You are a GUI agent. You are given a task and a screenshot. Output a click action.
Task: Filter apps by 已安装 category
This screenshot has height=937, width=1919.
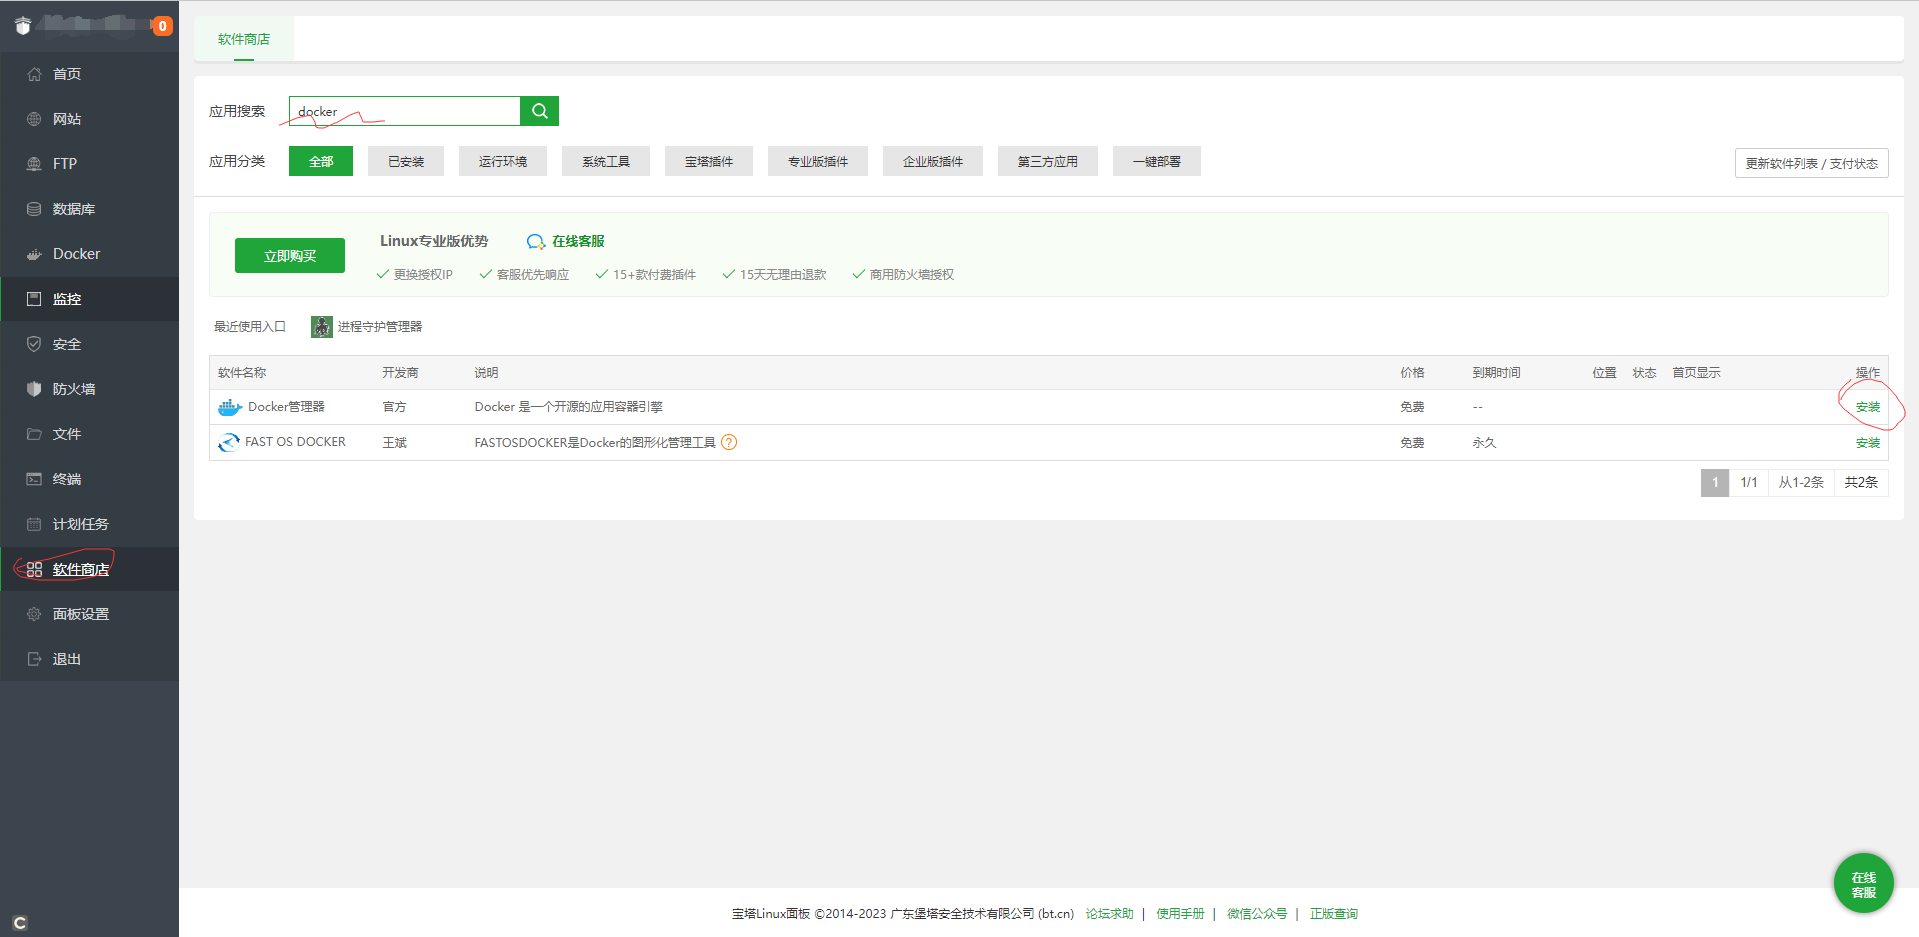click(x=405, y=161)
